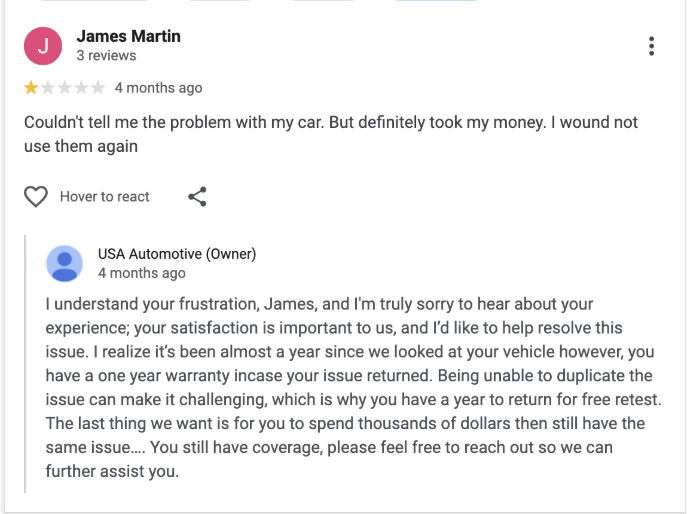Click James Martin's review text
The height and width of the screenshot is (514, 687).
point(331,134)
